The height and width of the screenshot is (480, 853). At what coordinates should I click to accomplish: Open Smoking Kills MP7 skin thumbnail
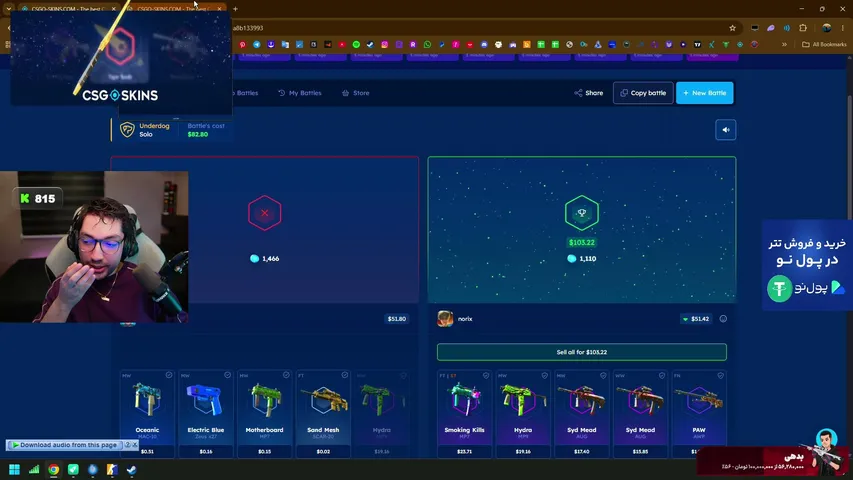[x=465, y=399]
